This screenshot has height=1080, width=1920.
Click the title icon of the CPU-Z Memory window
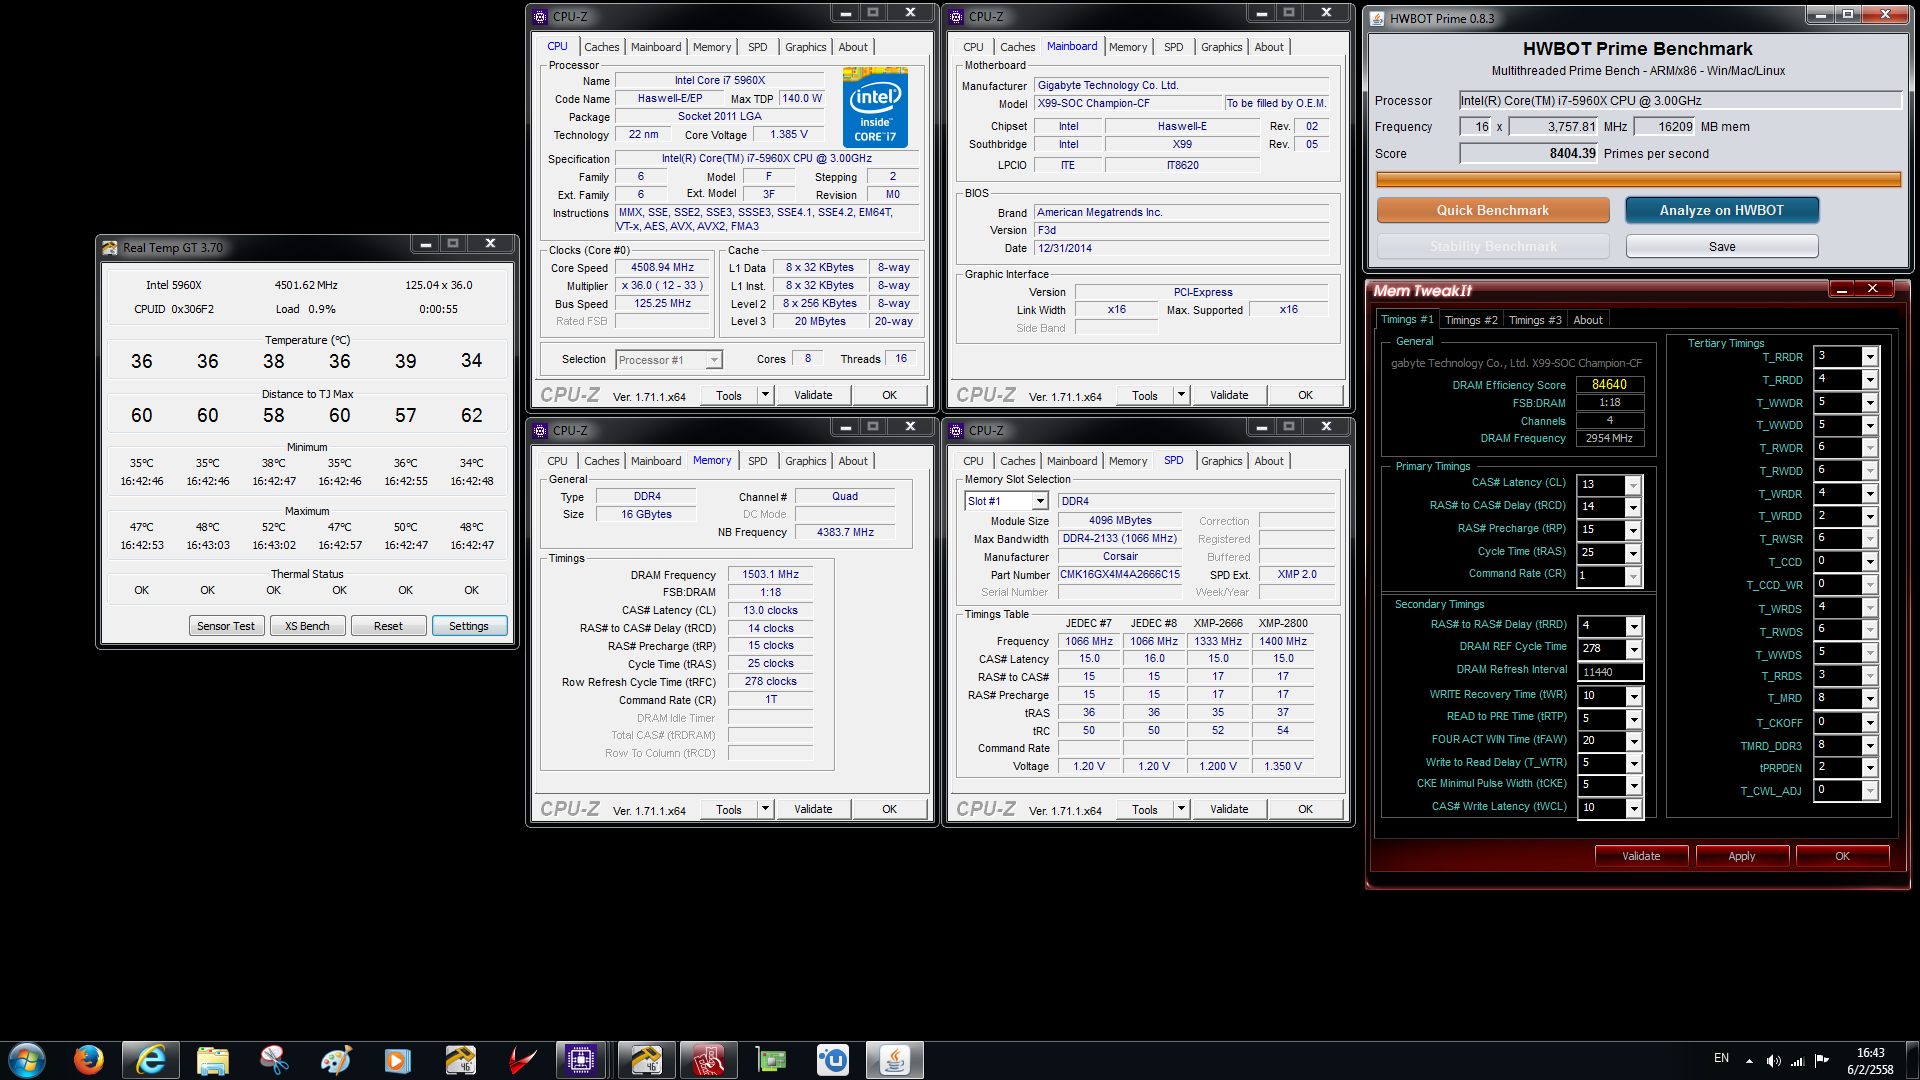pyautogui.click(x=540, y=431)
